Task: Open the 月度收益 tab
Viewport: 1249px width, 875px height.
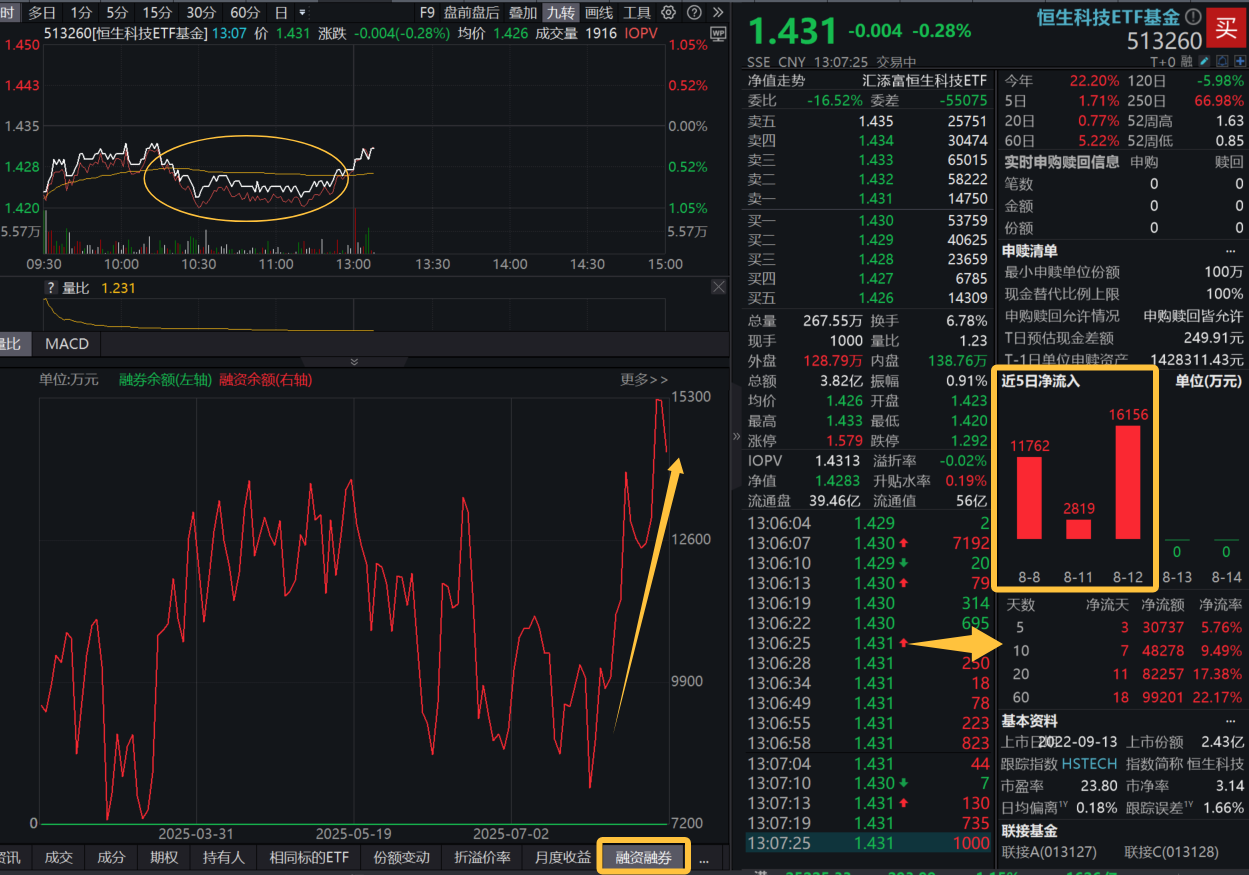Action: pos(560,856)
